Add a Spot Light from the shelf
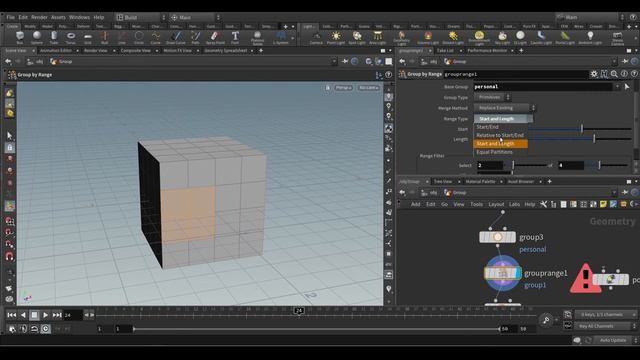This screenshot has width=640, height=360. pyautogui.click(x=357, y=38)
